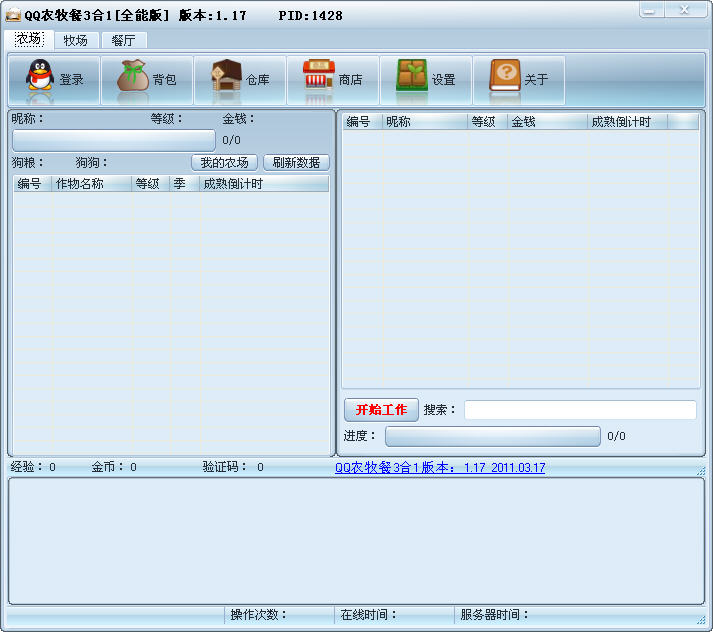Click the red 开始工作 button

point(381,410)
